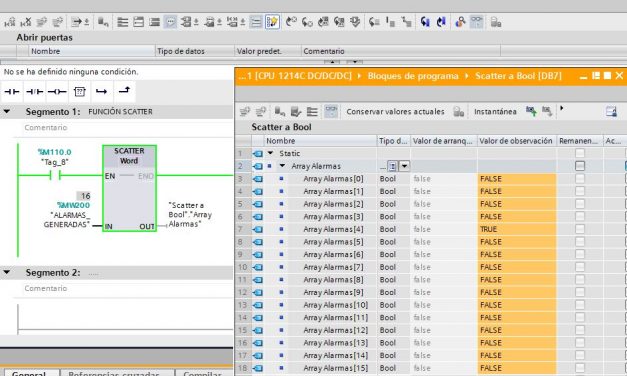Click the first insert row icon in the DB toolbar
The height and width of the screenshot is (376, 627).
(244, 112)
